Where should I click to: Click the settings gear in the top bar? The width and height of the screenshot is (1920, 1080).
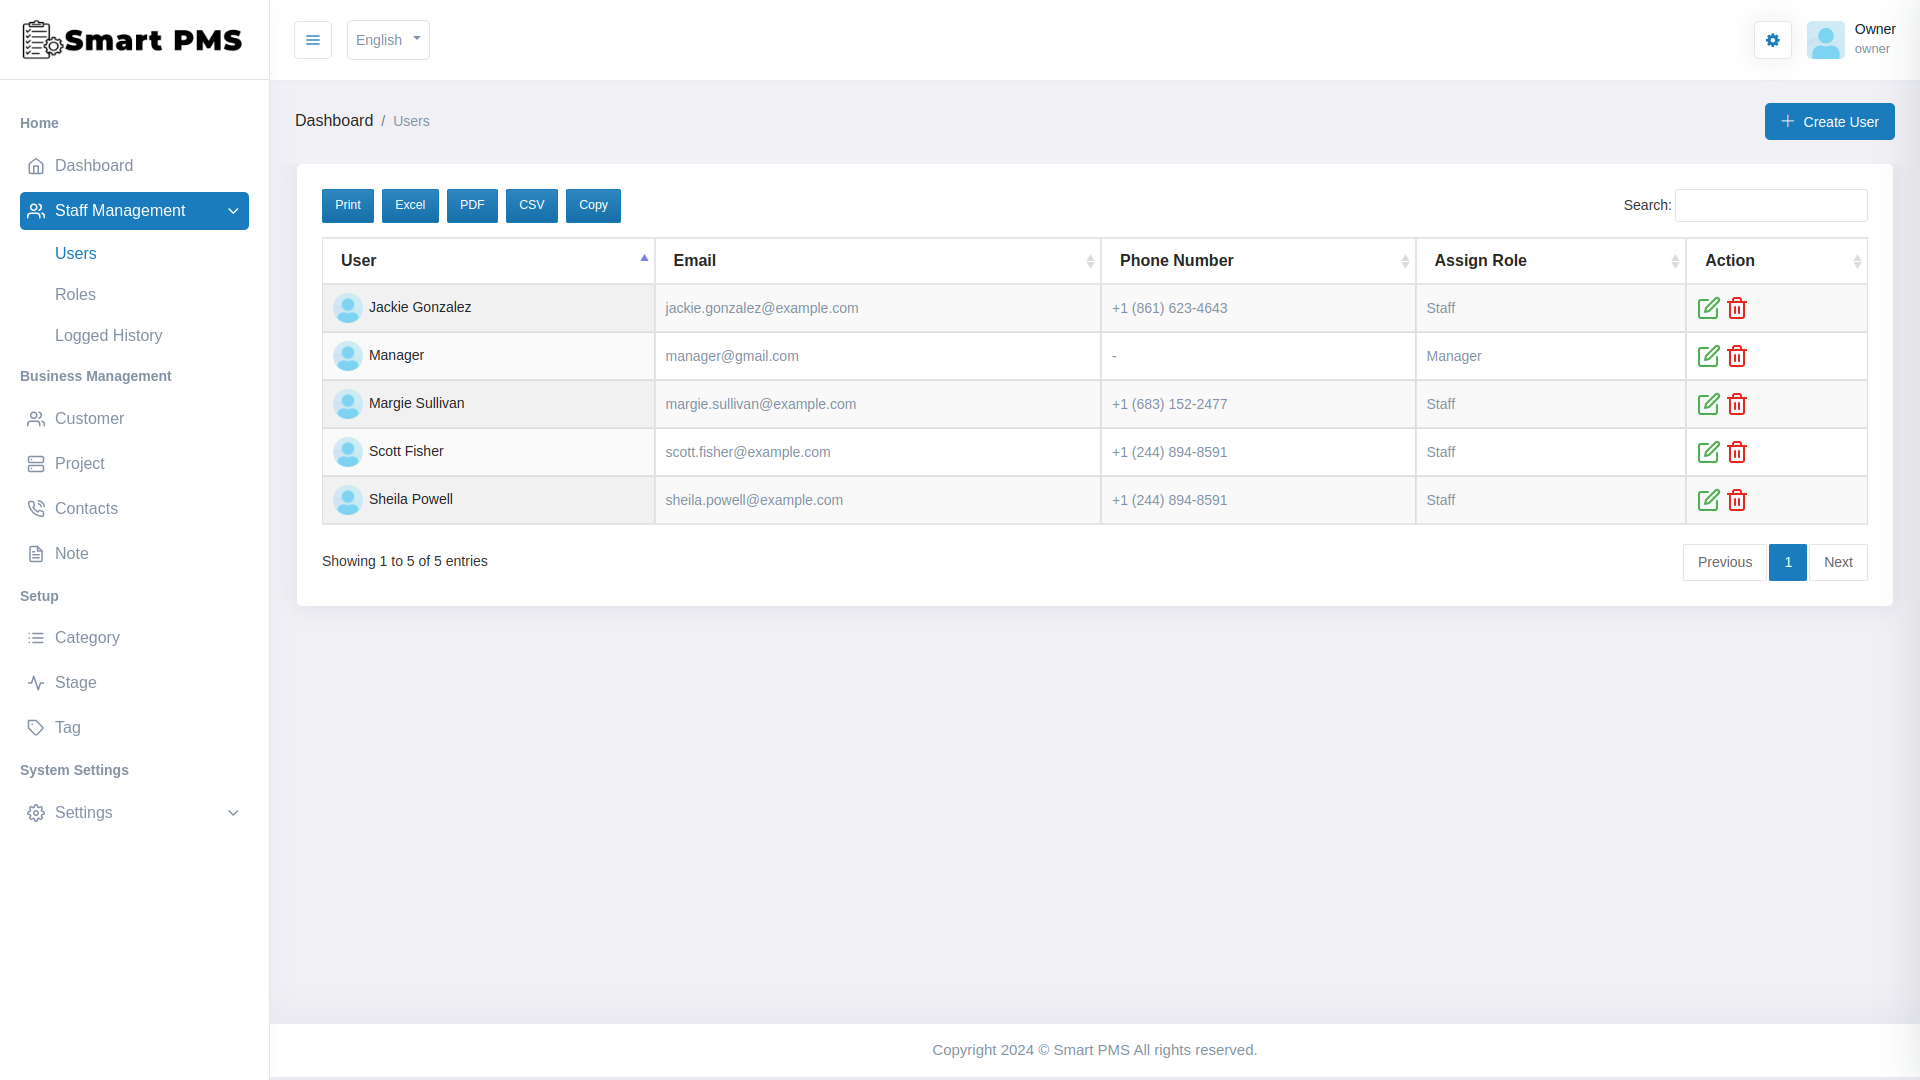1772,40
